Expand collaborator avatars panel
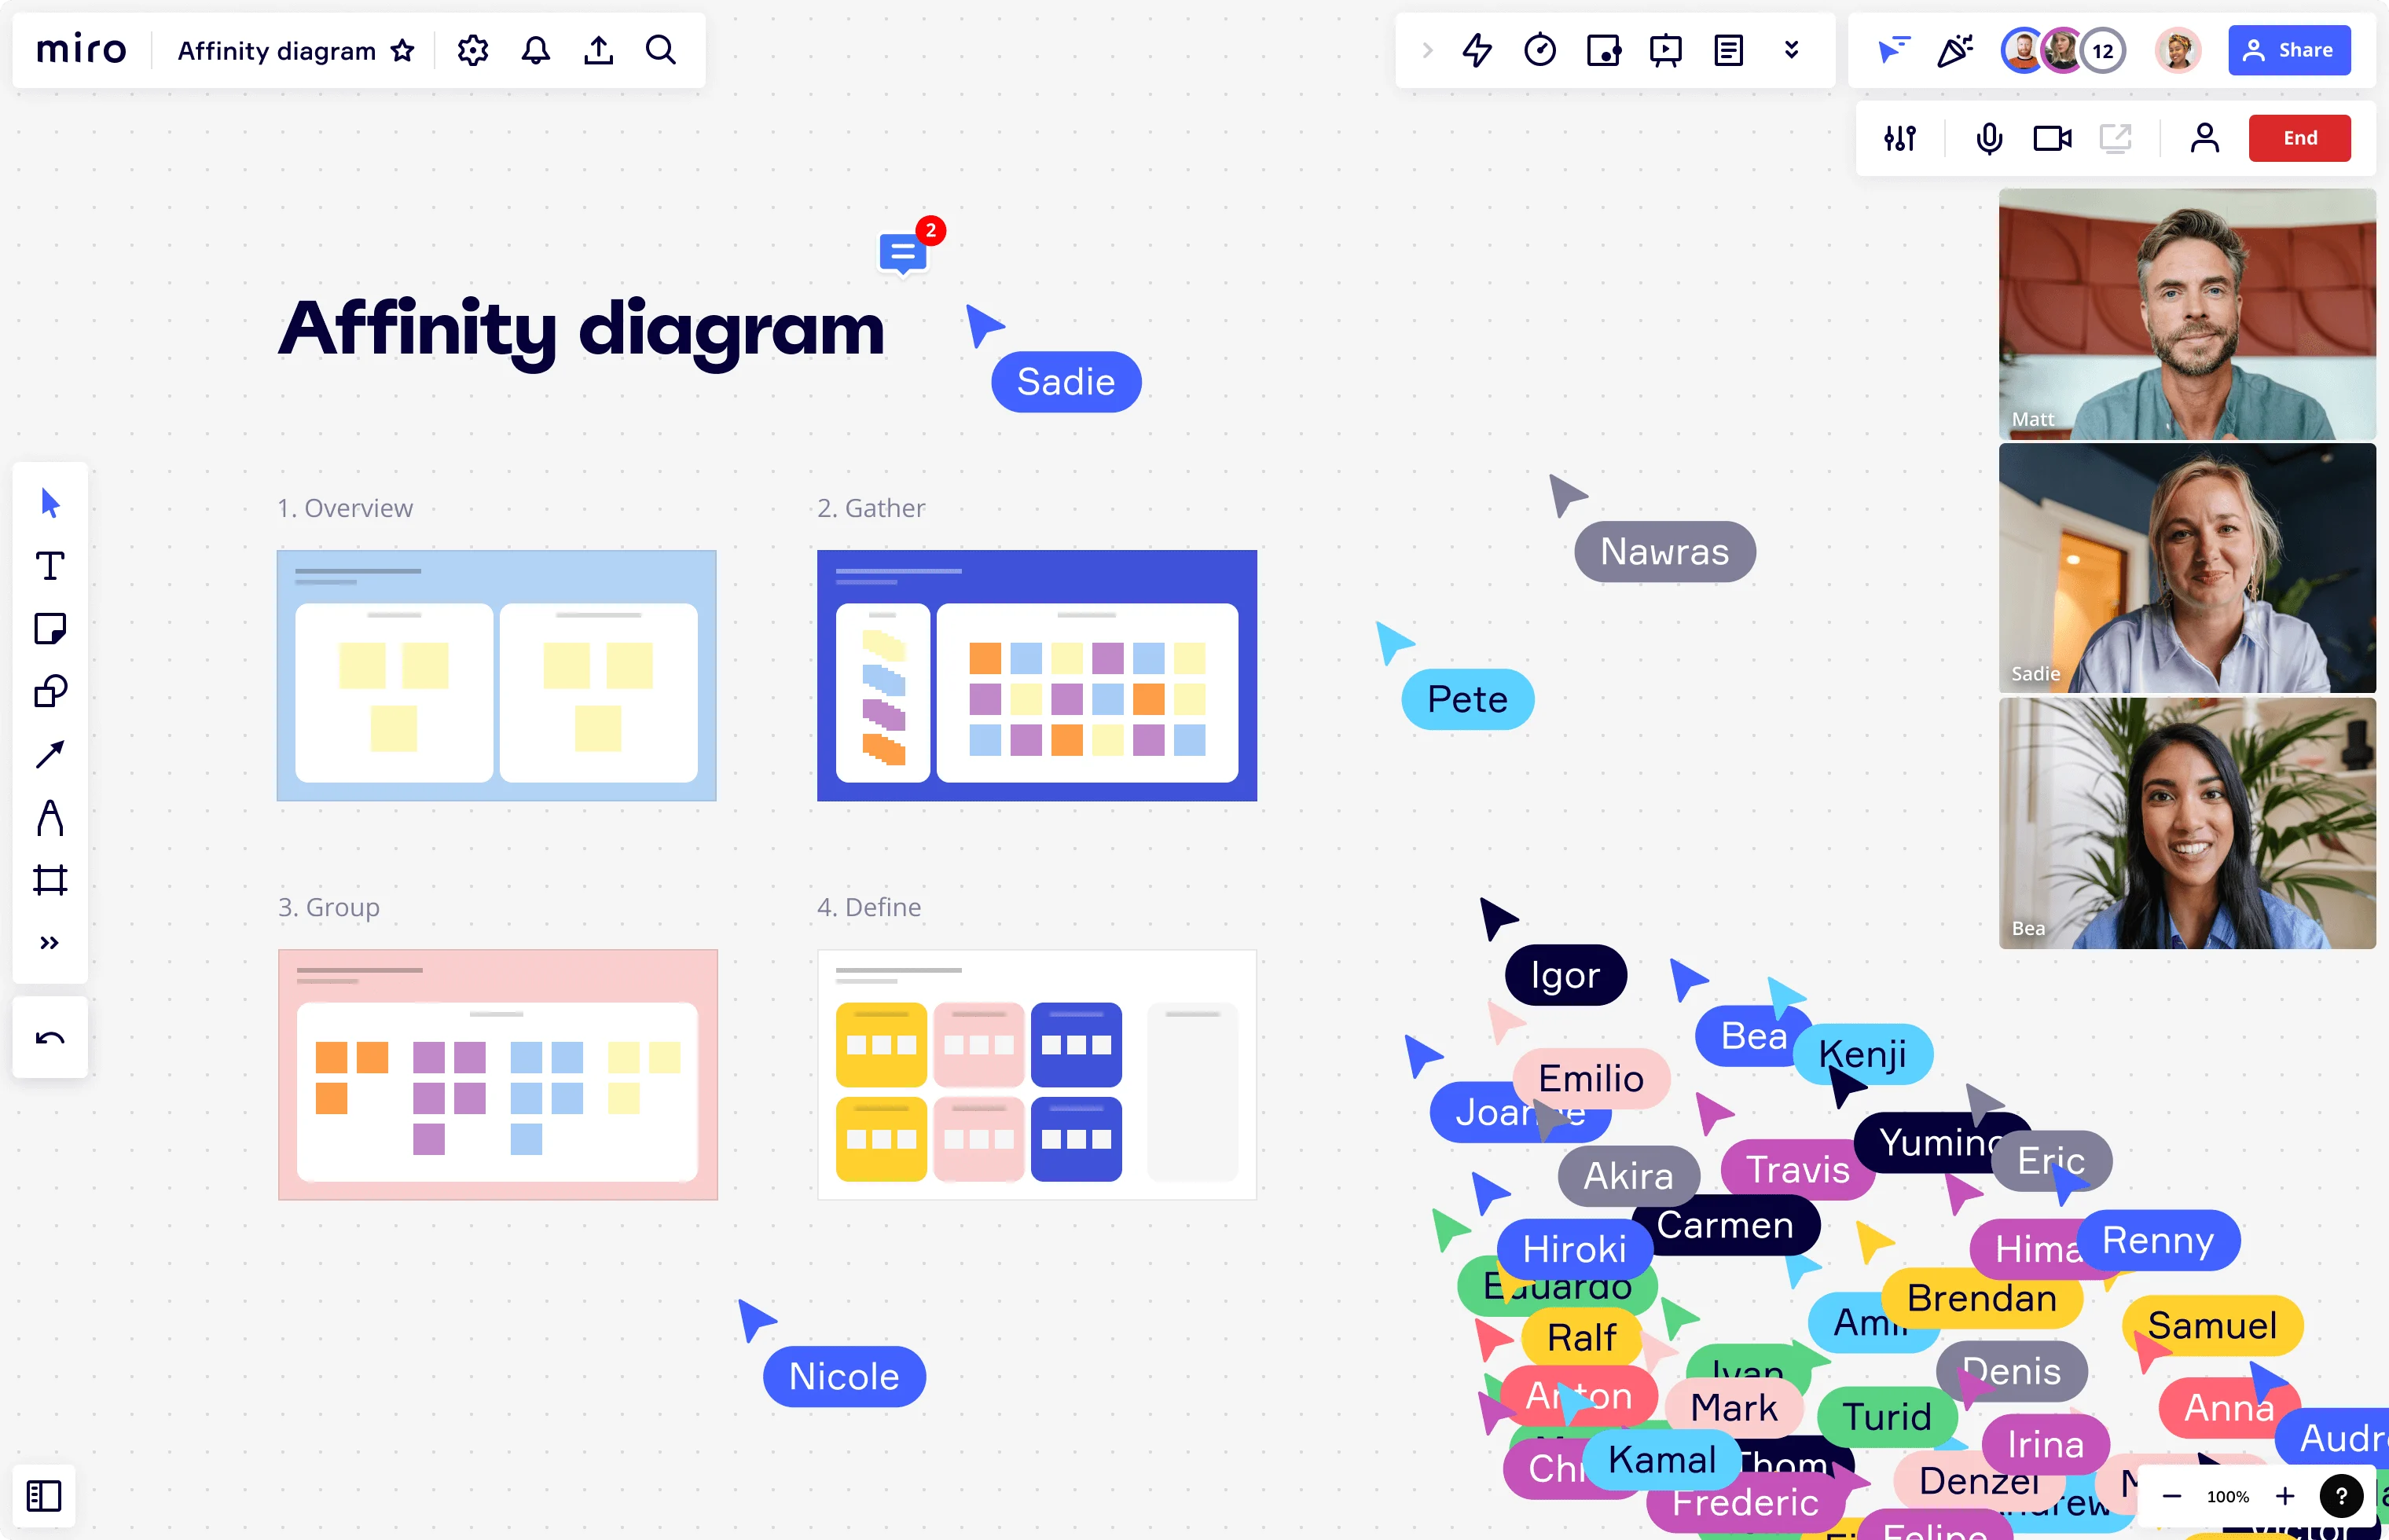2389x1540 pixels. click(x=2101, y=50)
